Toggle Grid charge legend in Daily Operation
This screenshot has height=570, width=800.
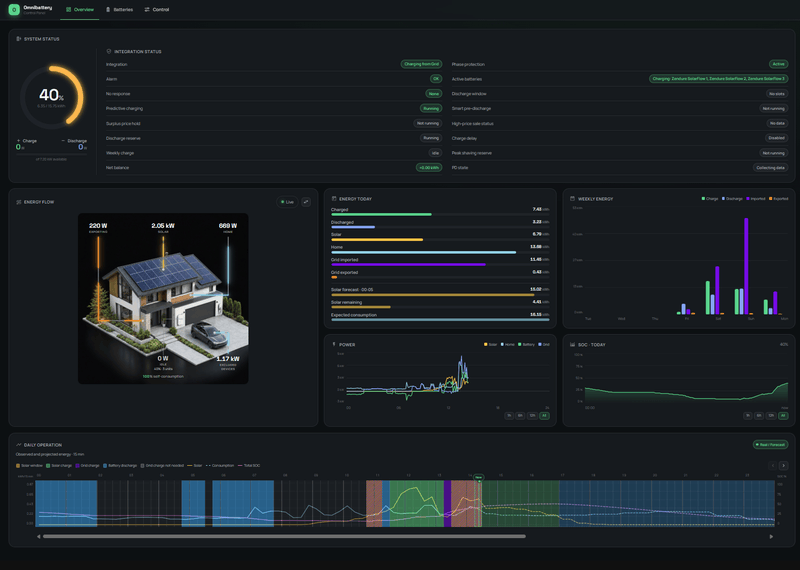(x=88, y=465)
